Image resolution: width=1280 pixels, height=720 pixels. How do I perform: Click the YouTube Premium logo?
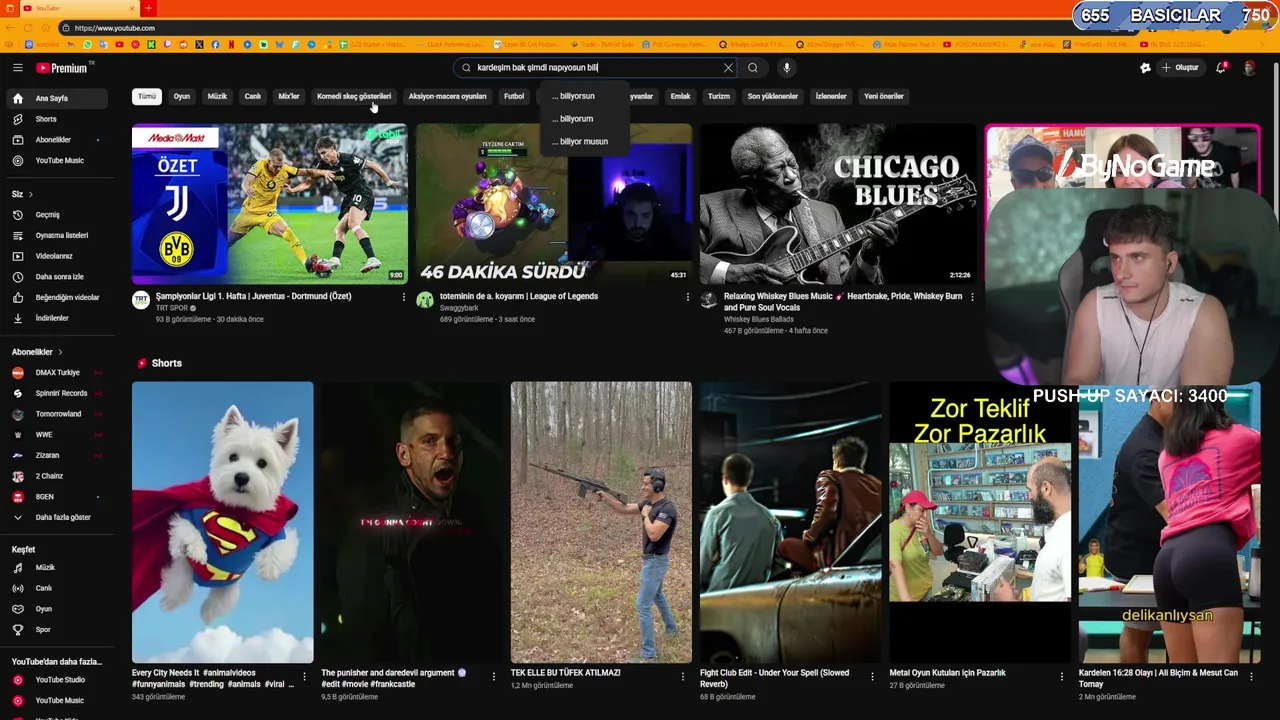pyautogui.click(x=64, y=68)
